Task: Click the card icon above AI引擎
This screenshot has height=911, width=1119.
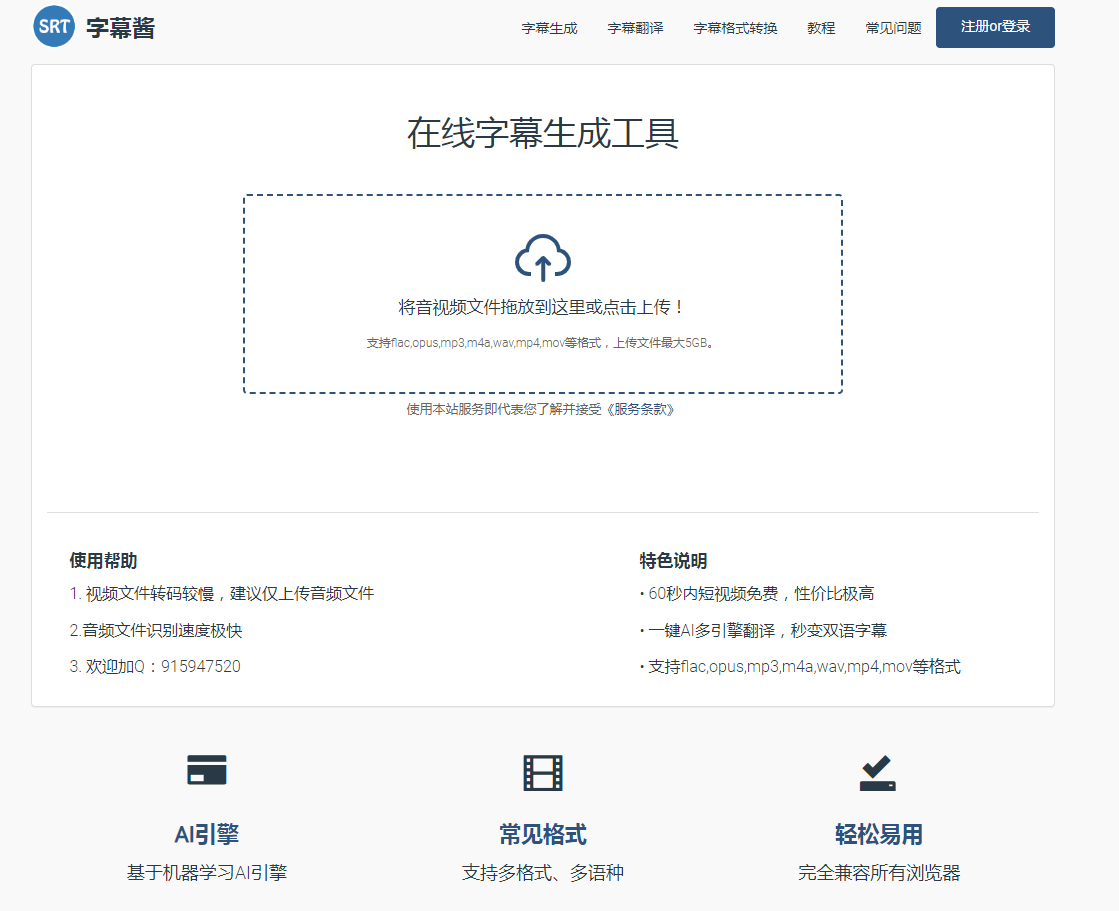Action: [207, 770]
